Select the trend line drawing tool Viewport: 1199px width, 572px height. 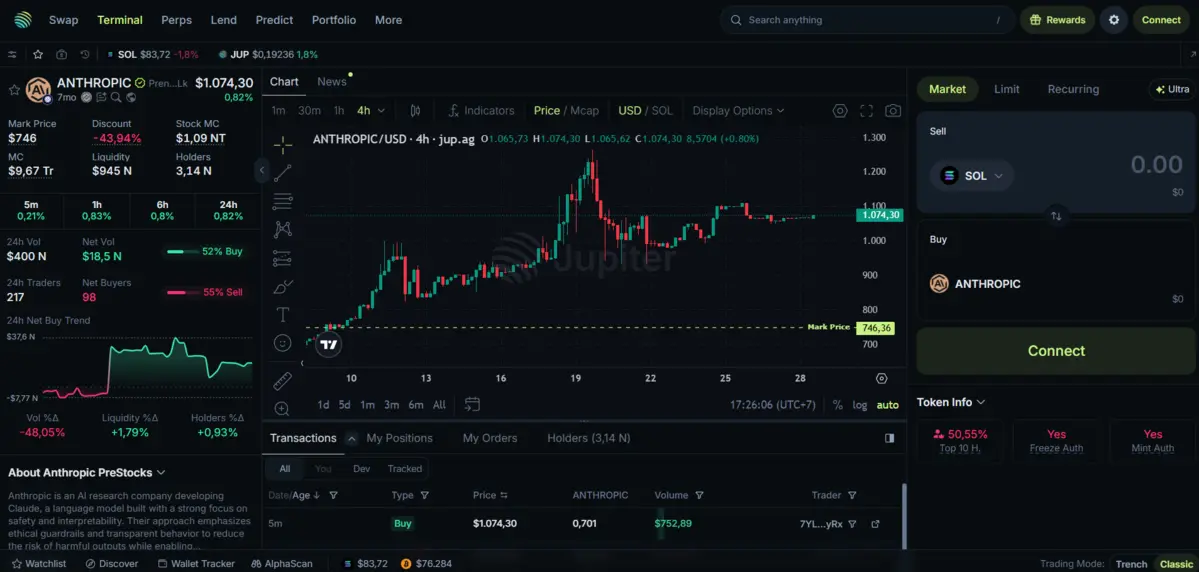[x=283, y=173]
